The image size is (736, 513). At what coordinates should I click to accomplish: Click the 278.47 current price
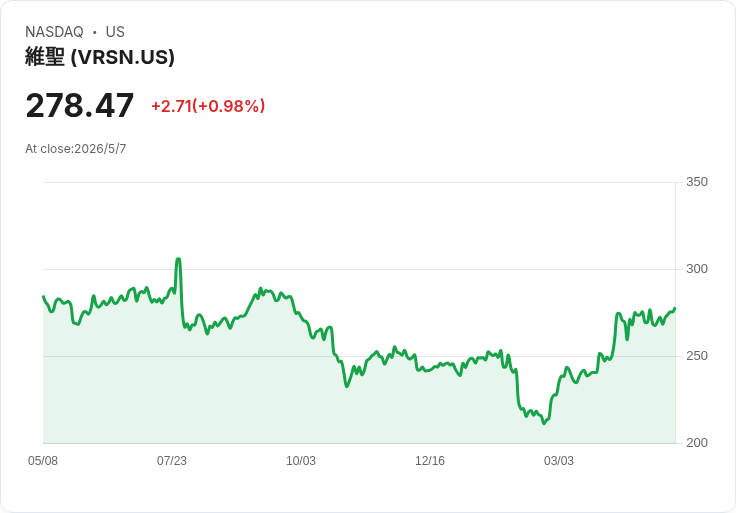click(79, 106)
